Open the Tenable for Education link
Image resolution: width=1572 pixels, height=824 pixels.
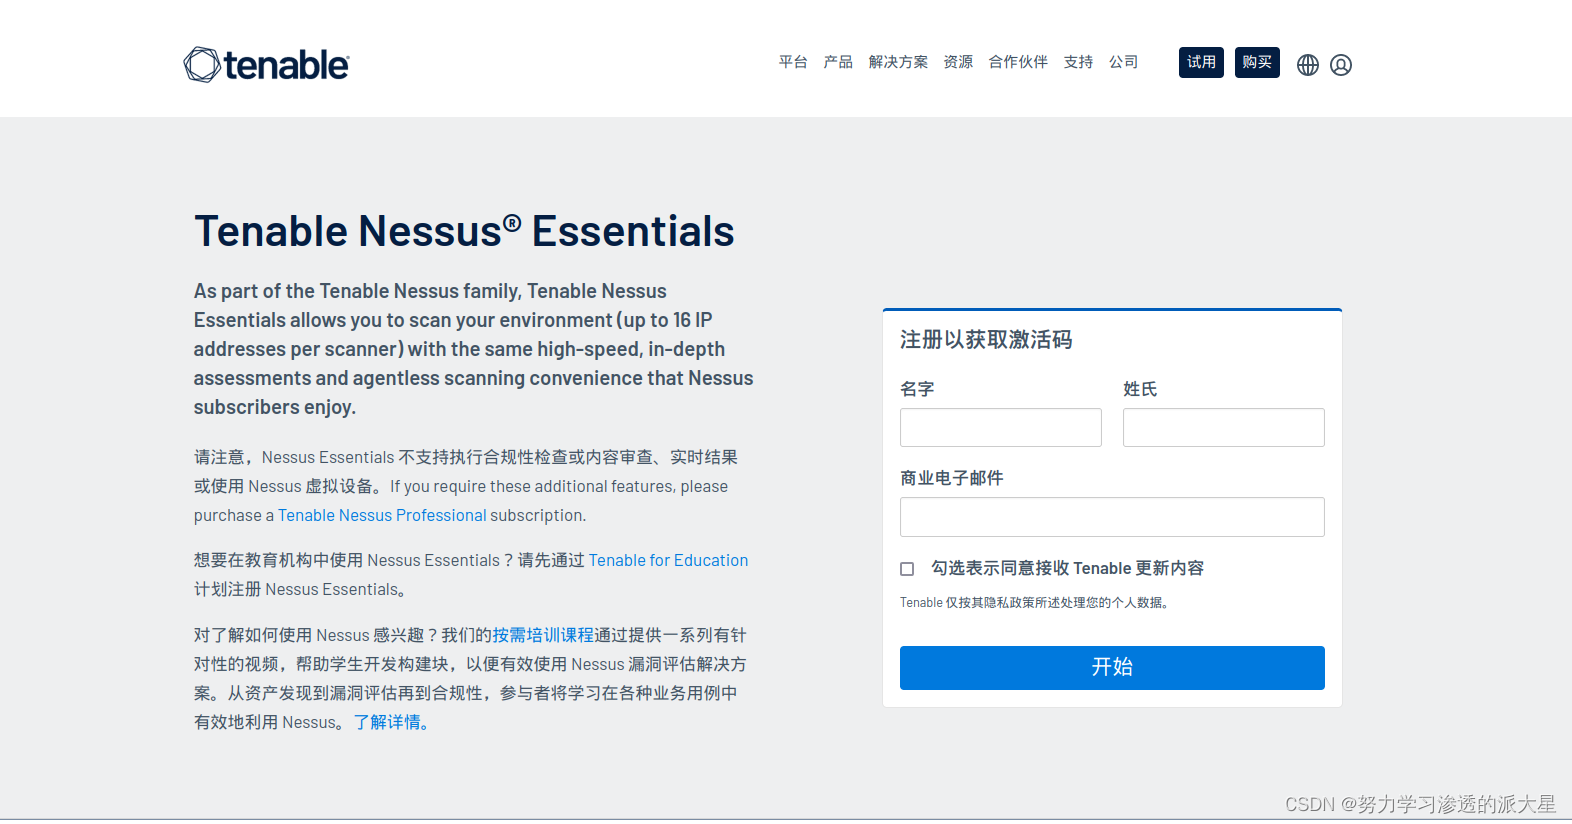click(x=668, y=560)
